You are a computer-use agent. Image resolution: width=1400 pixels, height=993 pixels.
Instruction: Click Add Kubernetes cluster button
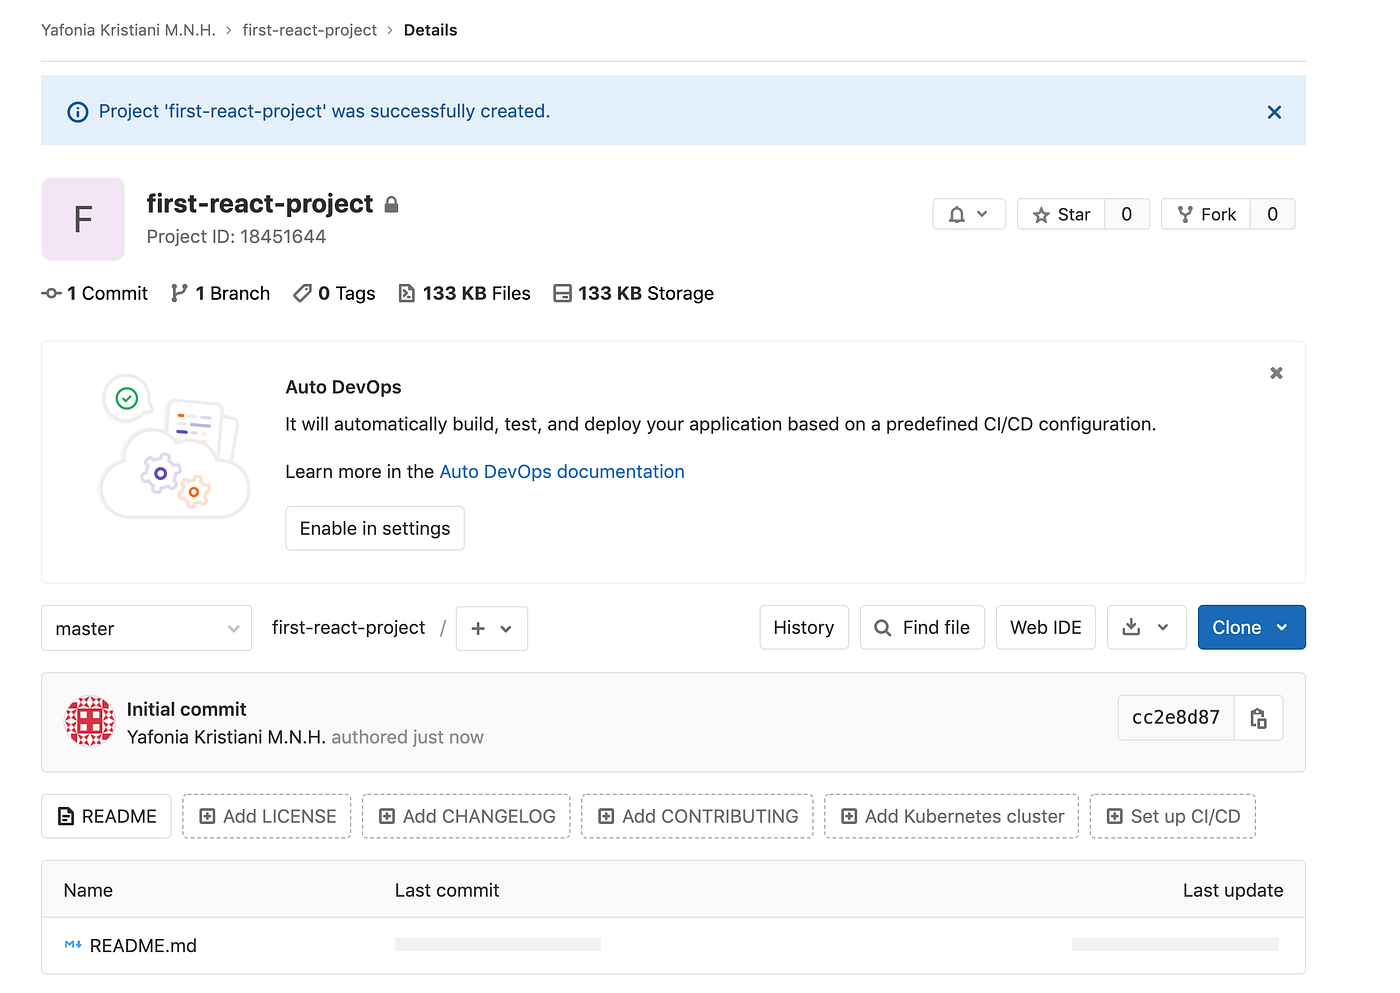[x=952, y=816]
